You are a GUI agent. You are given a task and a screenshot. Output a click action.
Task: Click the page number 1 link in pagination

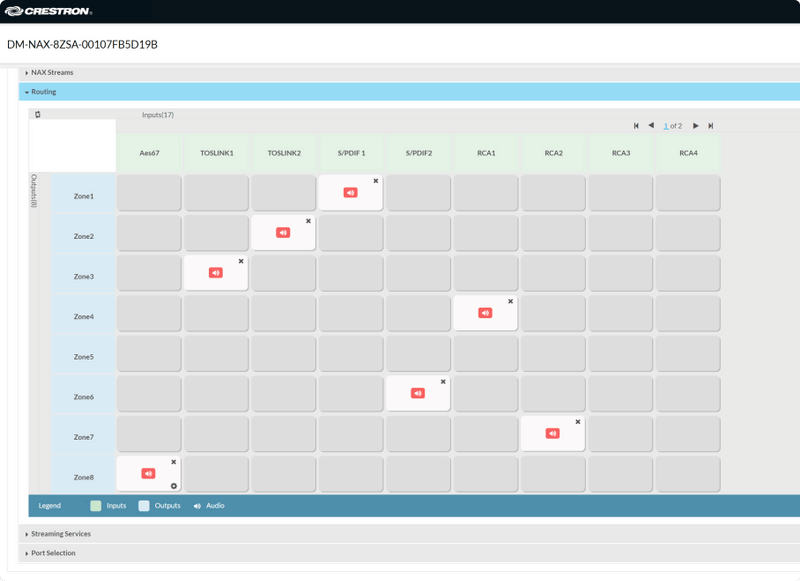665,126
